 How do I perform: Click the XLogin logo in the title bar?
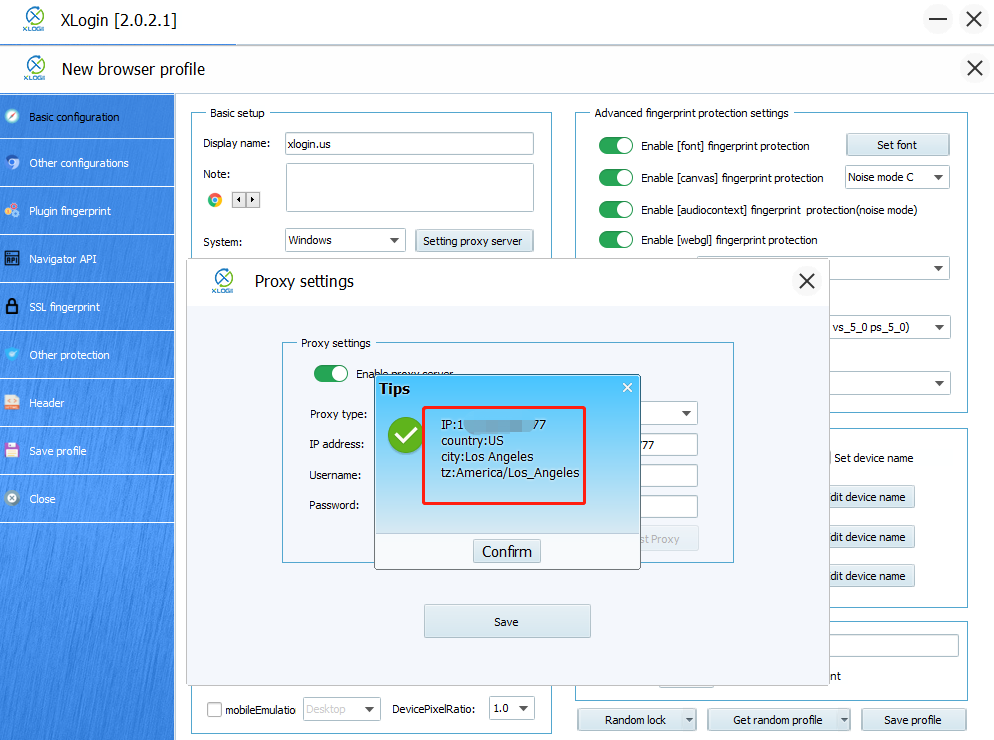click(34, 19)
